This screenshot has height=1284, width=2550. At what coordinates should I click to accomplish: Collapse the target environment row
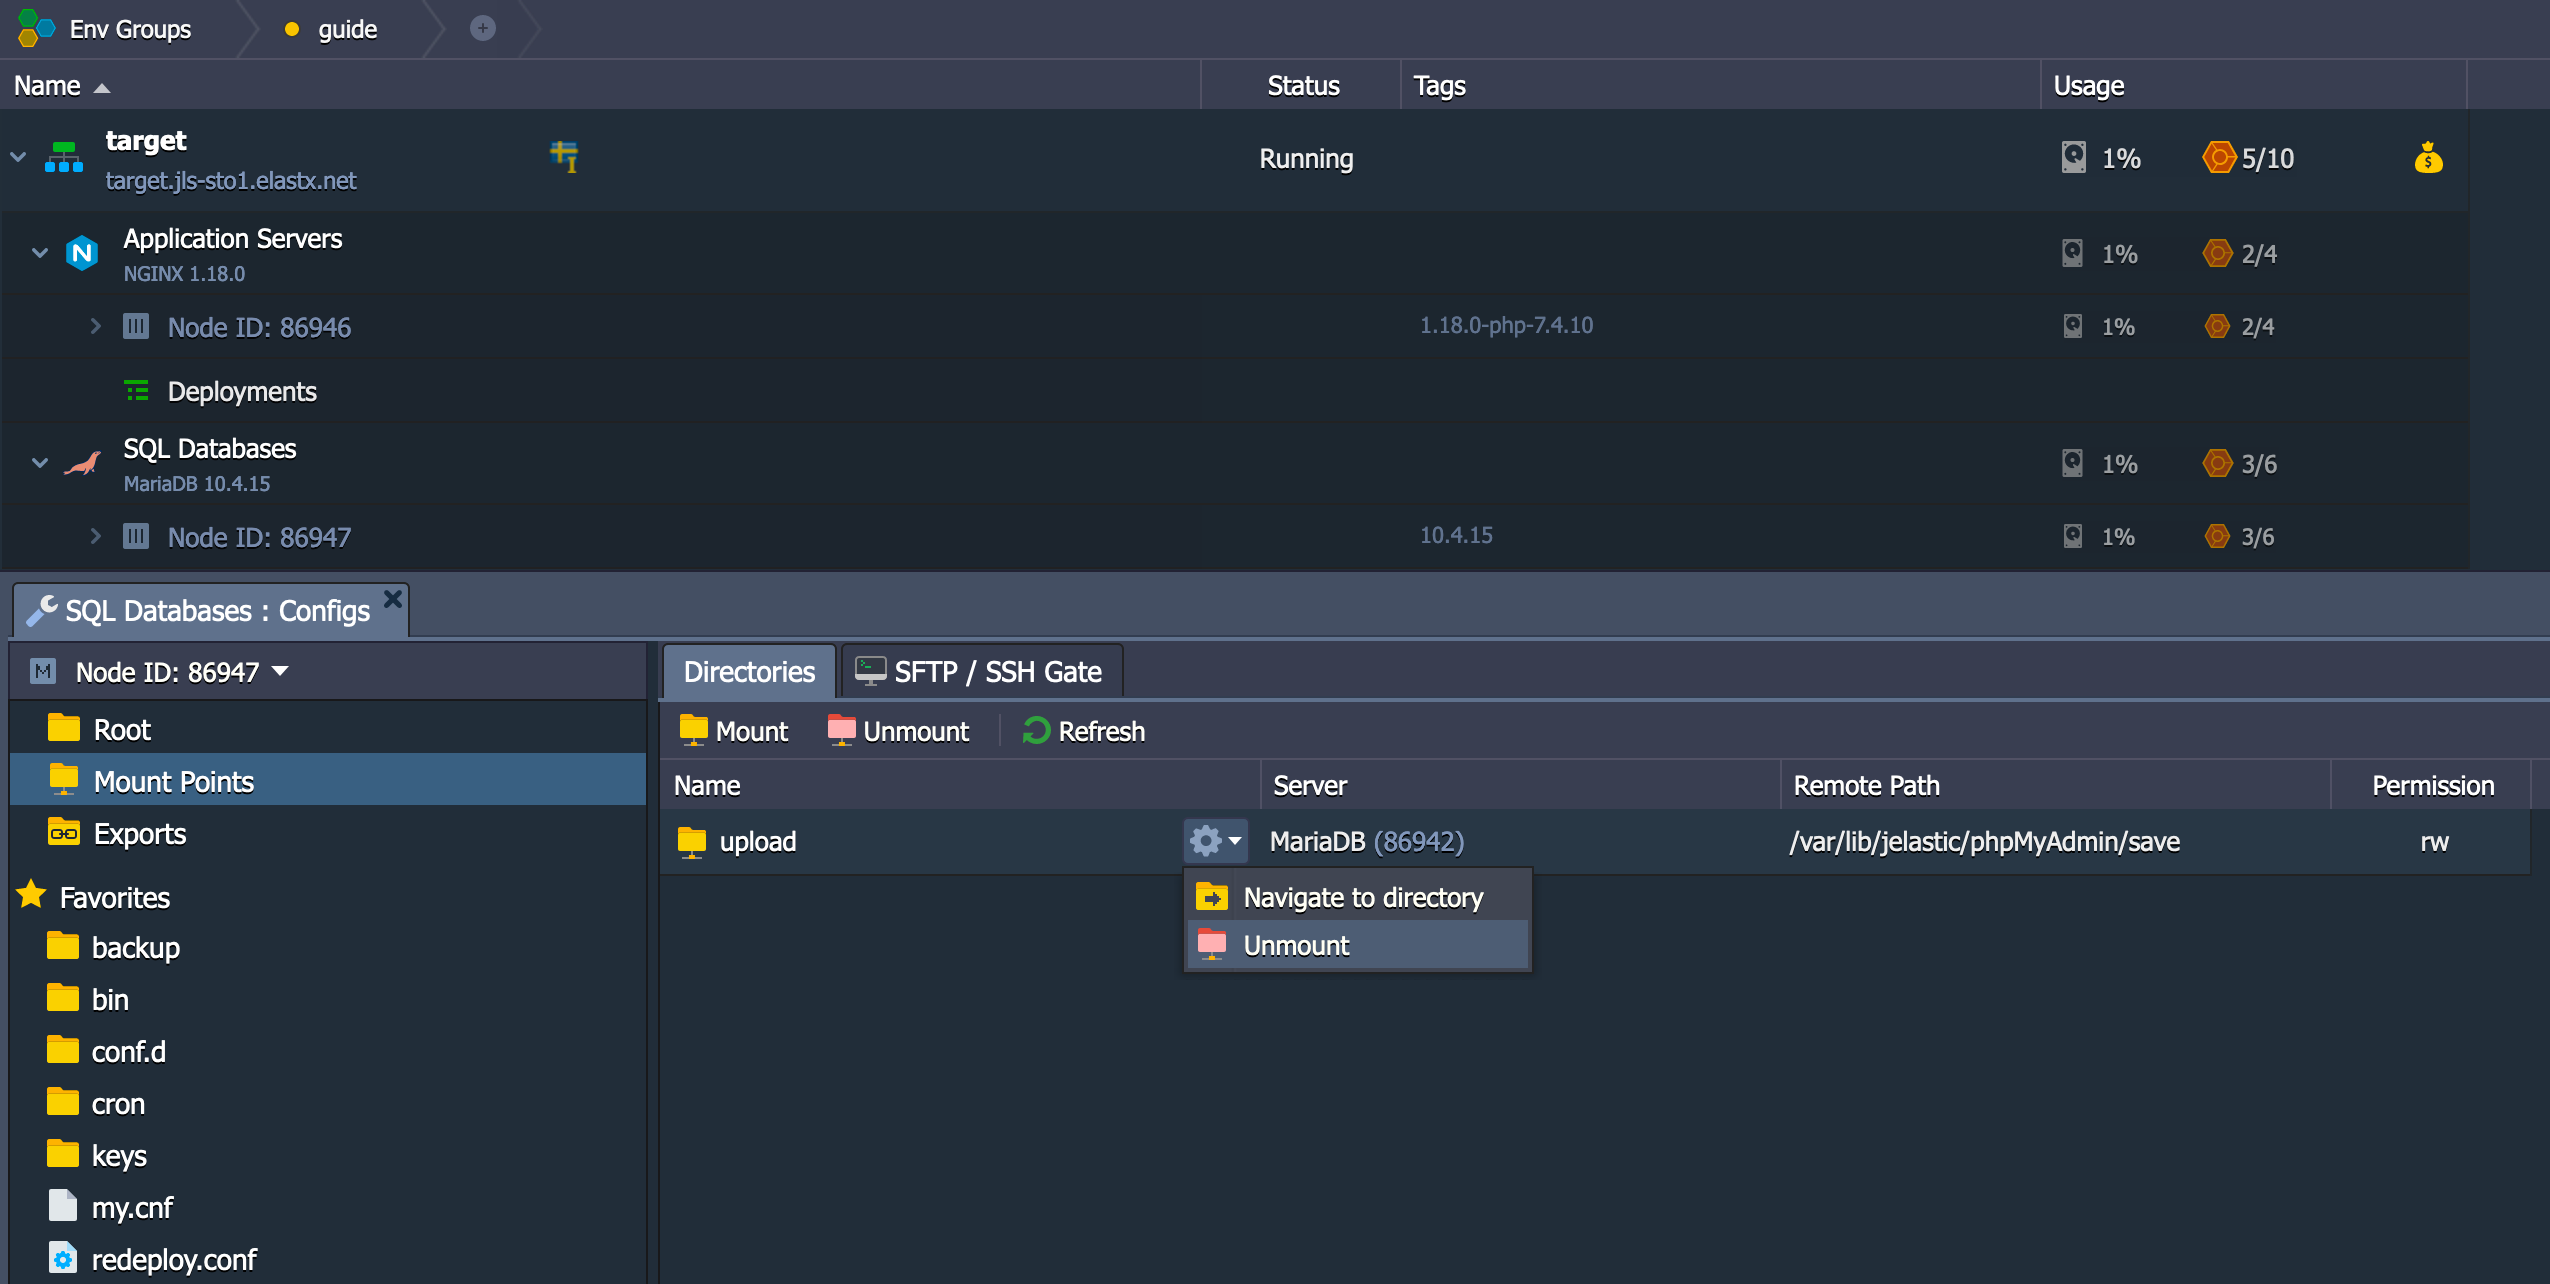18,157
